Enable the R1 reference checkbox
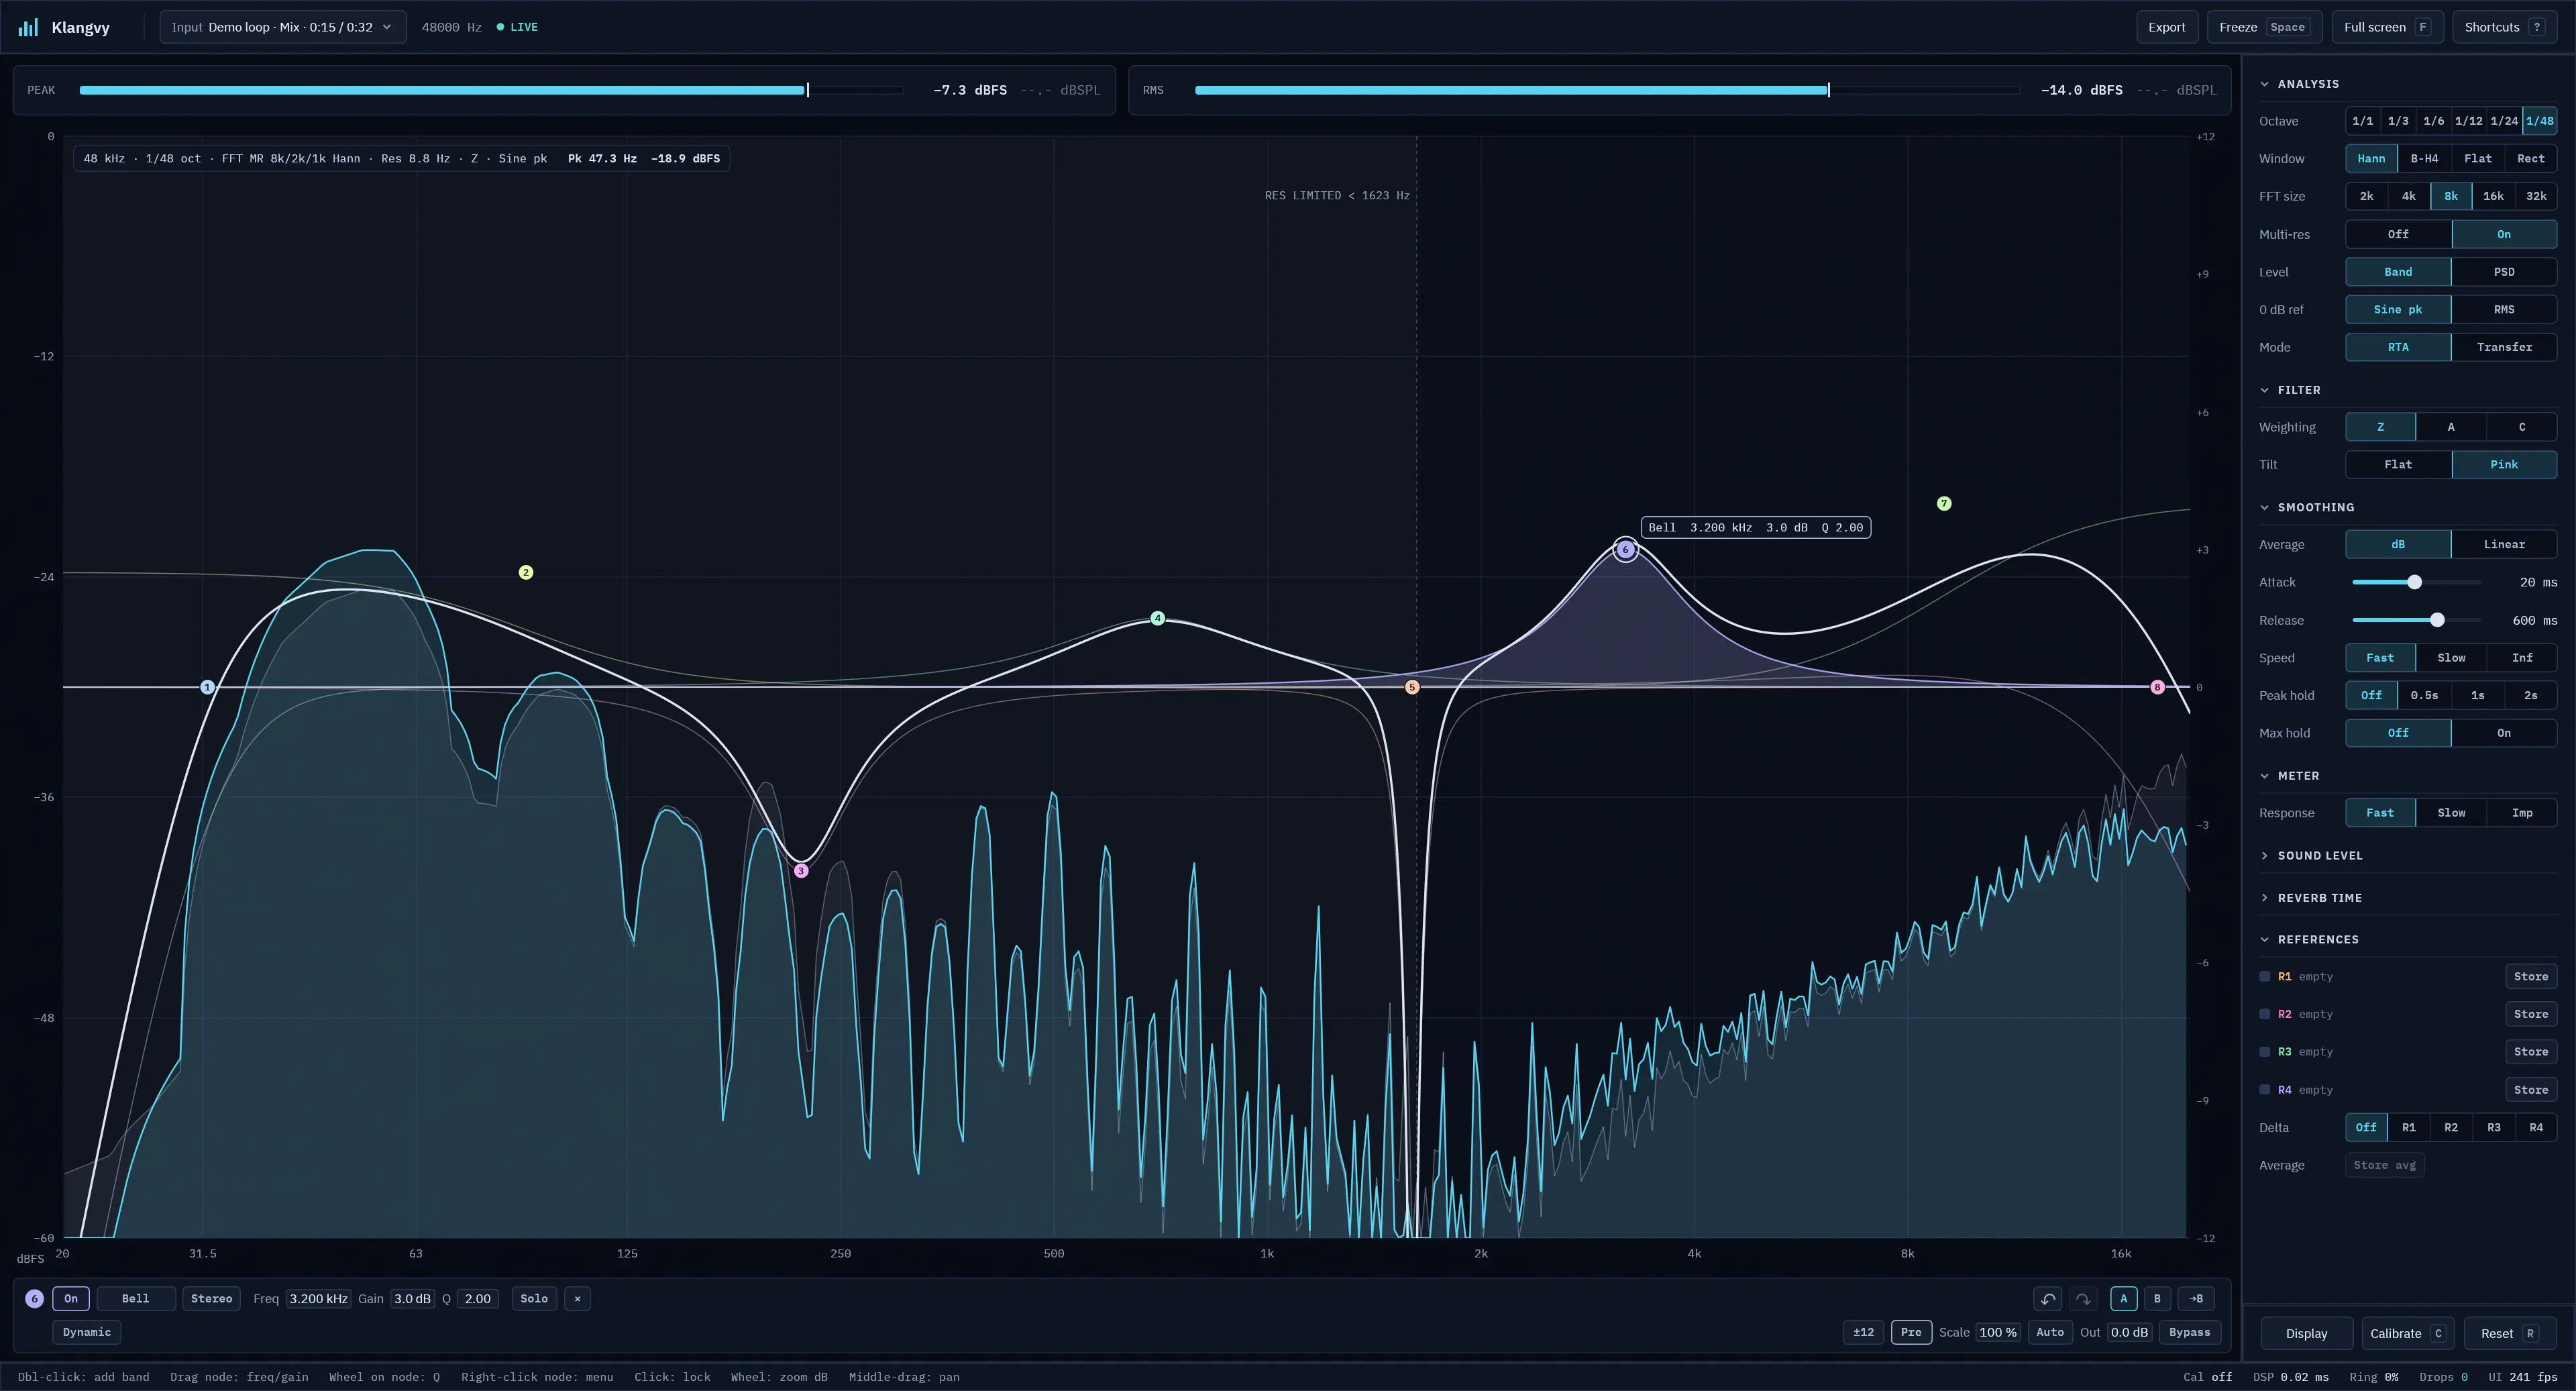 2265,977
